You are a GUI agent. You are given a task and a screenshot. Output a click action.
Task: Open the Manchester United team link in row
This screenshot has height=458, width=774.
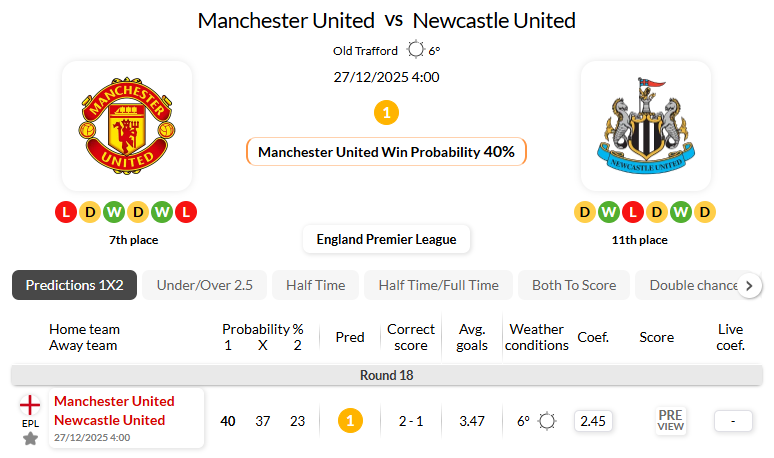click(114, 401)
